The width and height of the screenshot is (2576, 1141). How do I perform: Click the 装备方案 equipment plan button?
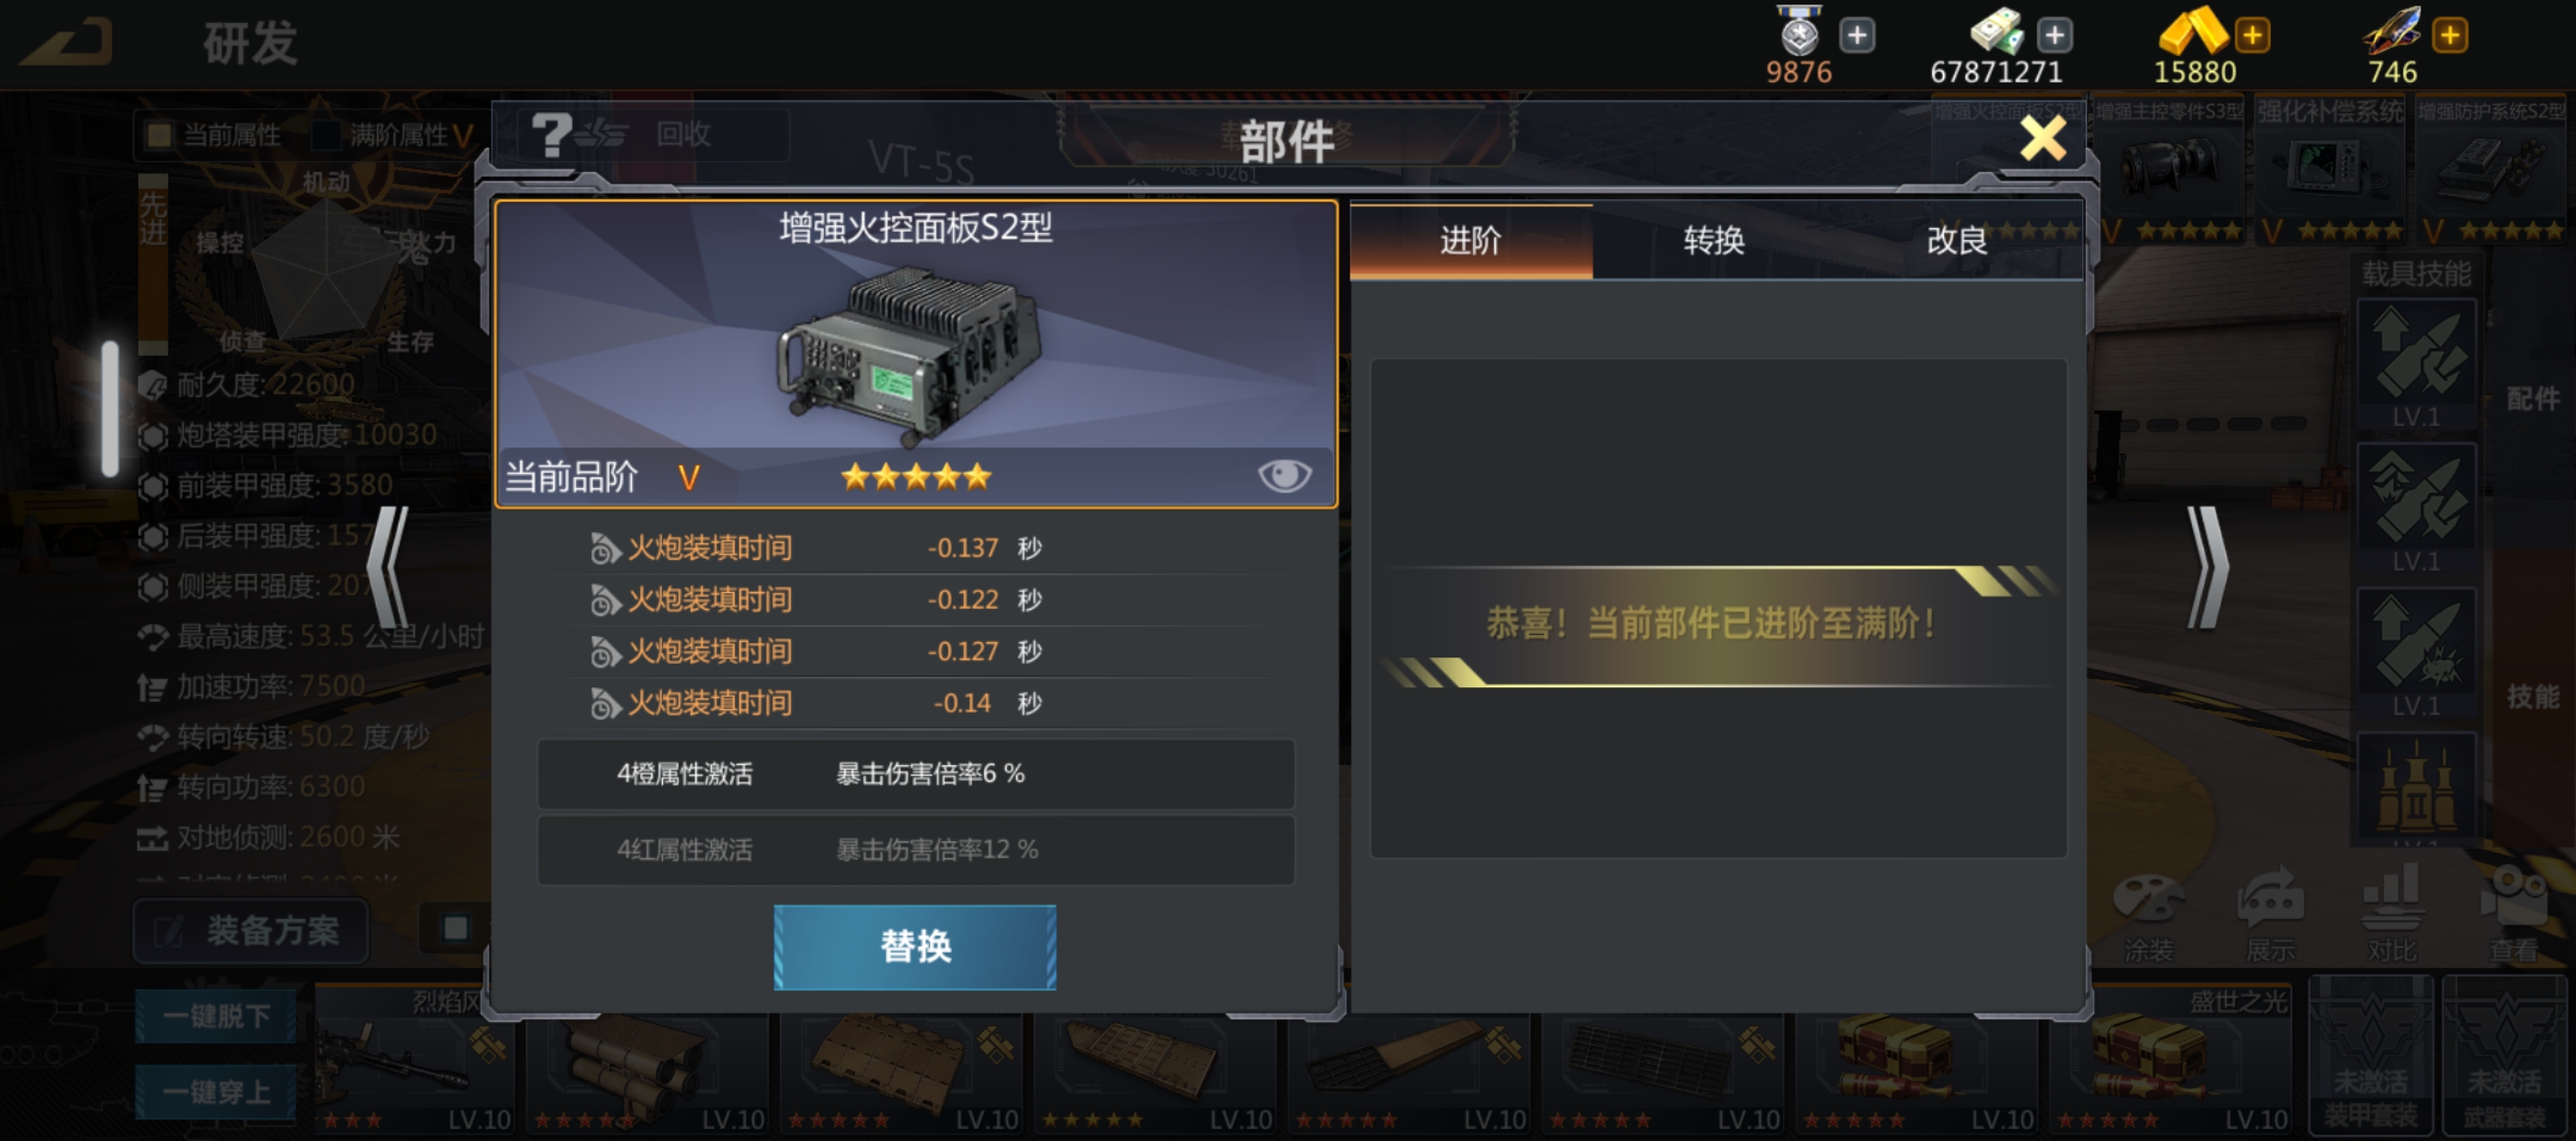click(251, 931)
